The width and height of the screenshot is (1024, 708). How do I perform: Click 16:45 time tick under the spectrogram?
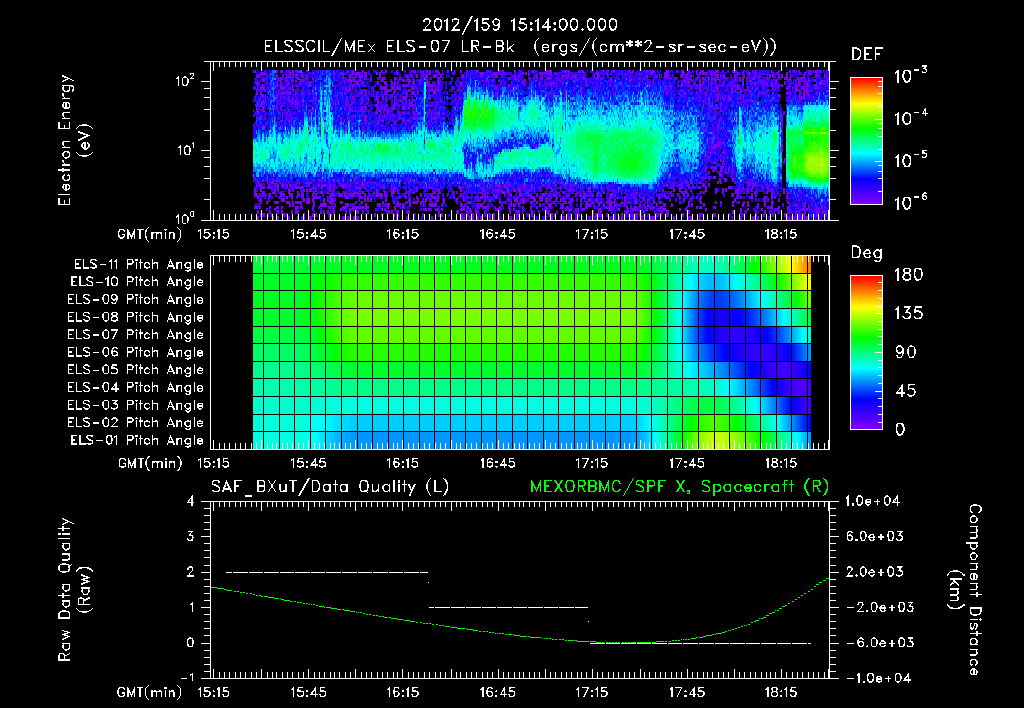tap(497, 234)
